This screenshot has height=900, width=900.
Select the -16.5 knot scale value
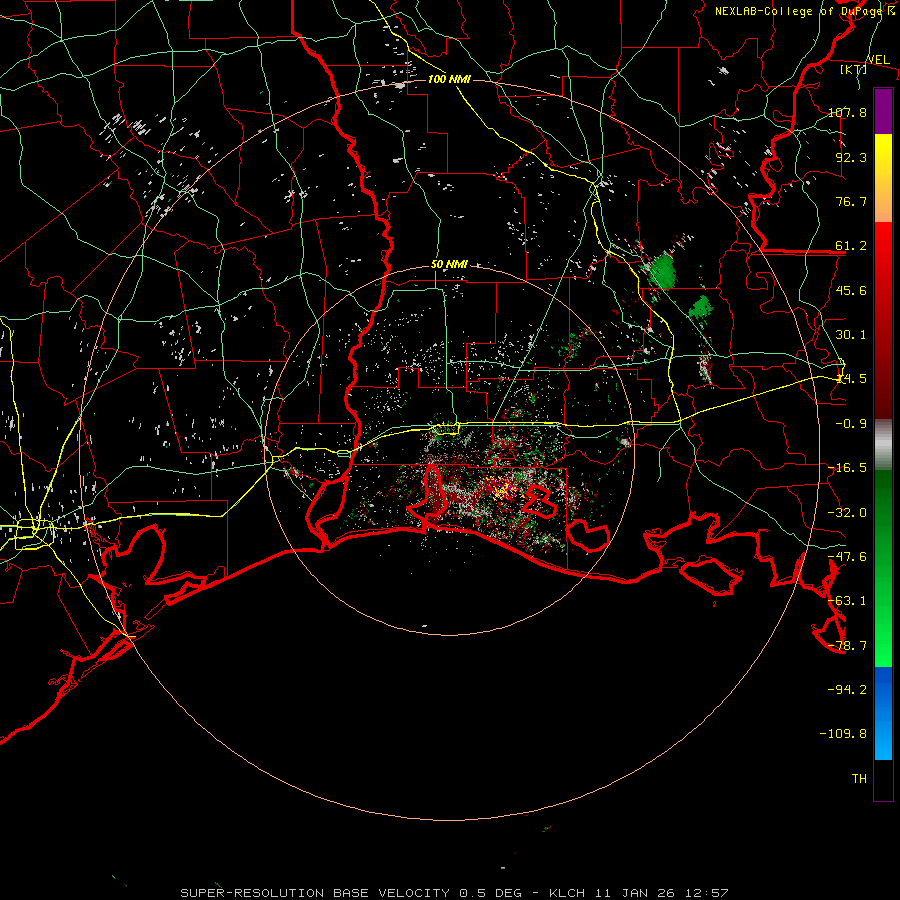pos(847,468)
